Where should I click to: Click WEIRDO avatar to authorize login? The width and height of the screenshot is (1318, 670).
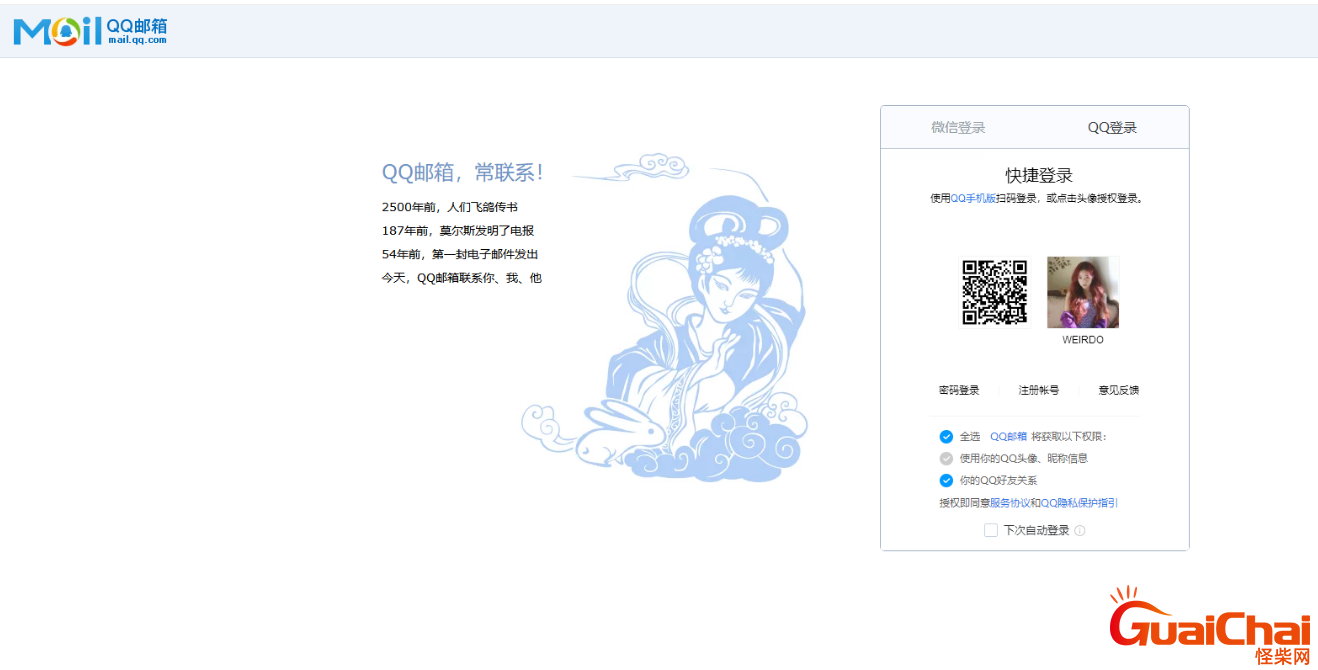(x=1083, y=292)
